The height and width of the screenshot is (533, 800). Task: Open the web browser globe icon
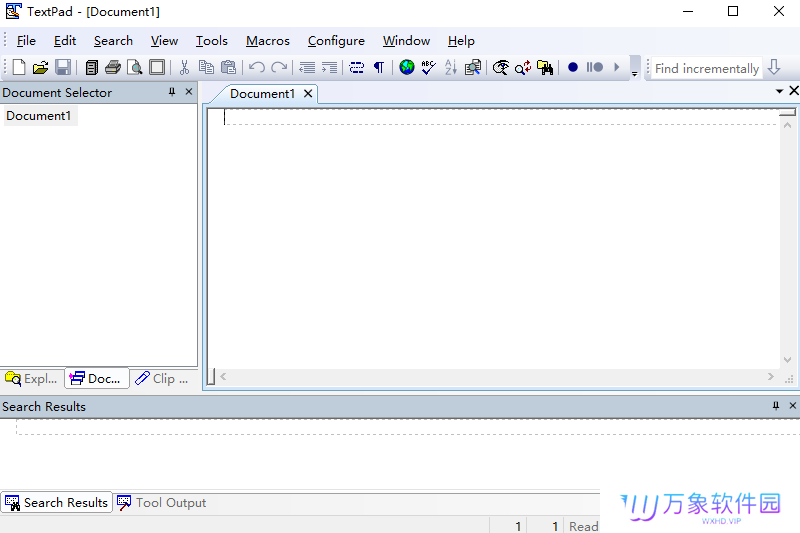click(x=407, y=67)
